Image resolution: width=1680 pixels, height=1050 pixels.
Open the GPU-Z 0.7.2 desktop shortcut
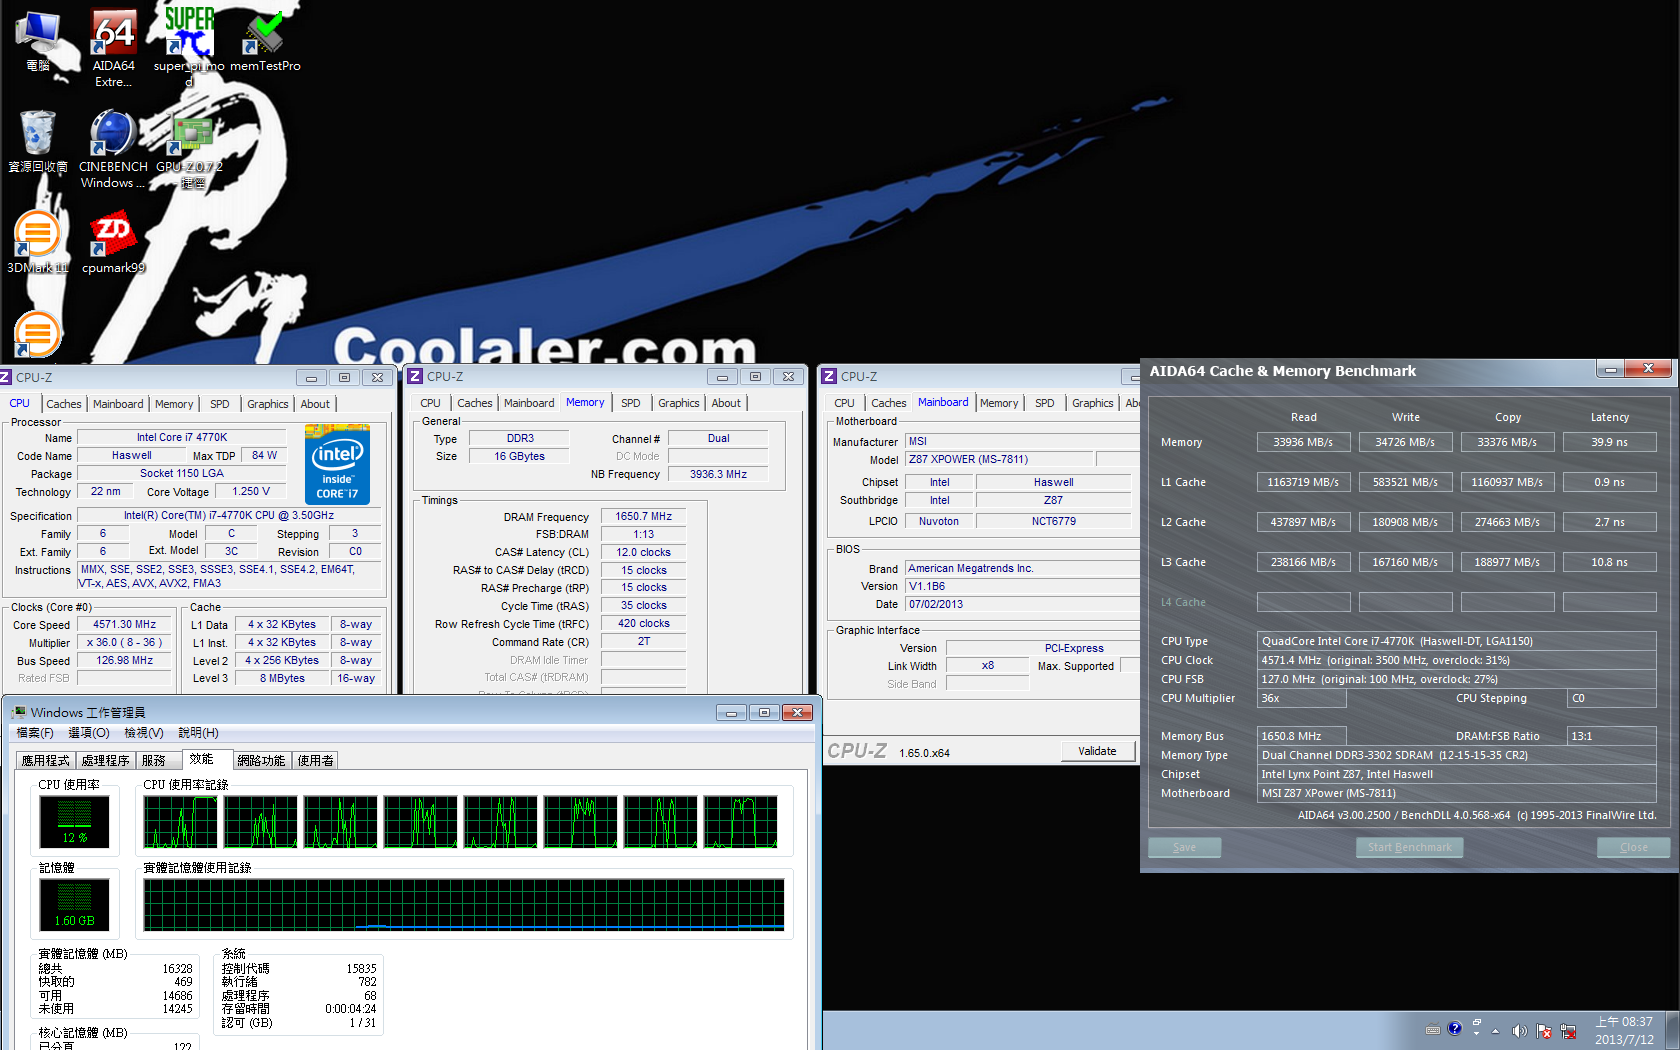pyautogui.click(x=189, y=149)
